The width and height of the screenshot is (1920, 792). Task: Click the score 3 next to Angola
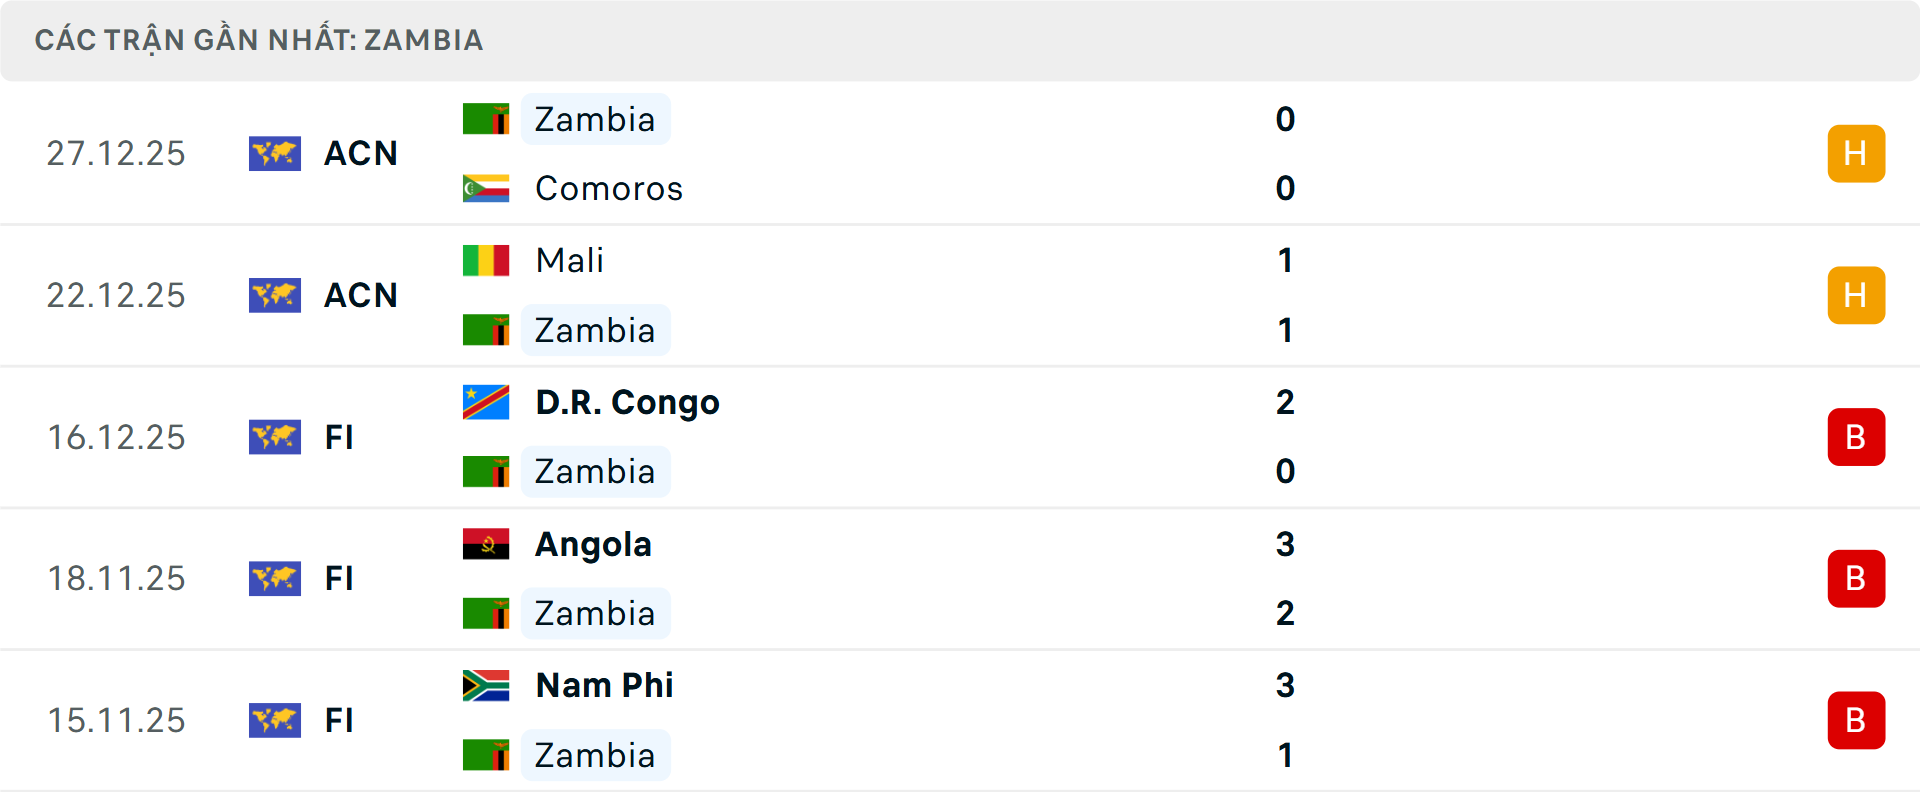click(1286, 544)
